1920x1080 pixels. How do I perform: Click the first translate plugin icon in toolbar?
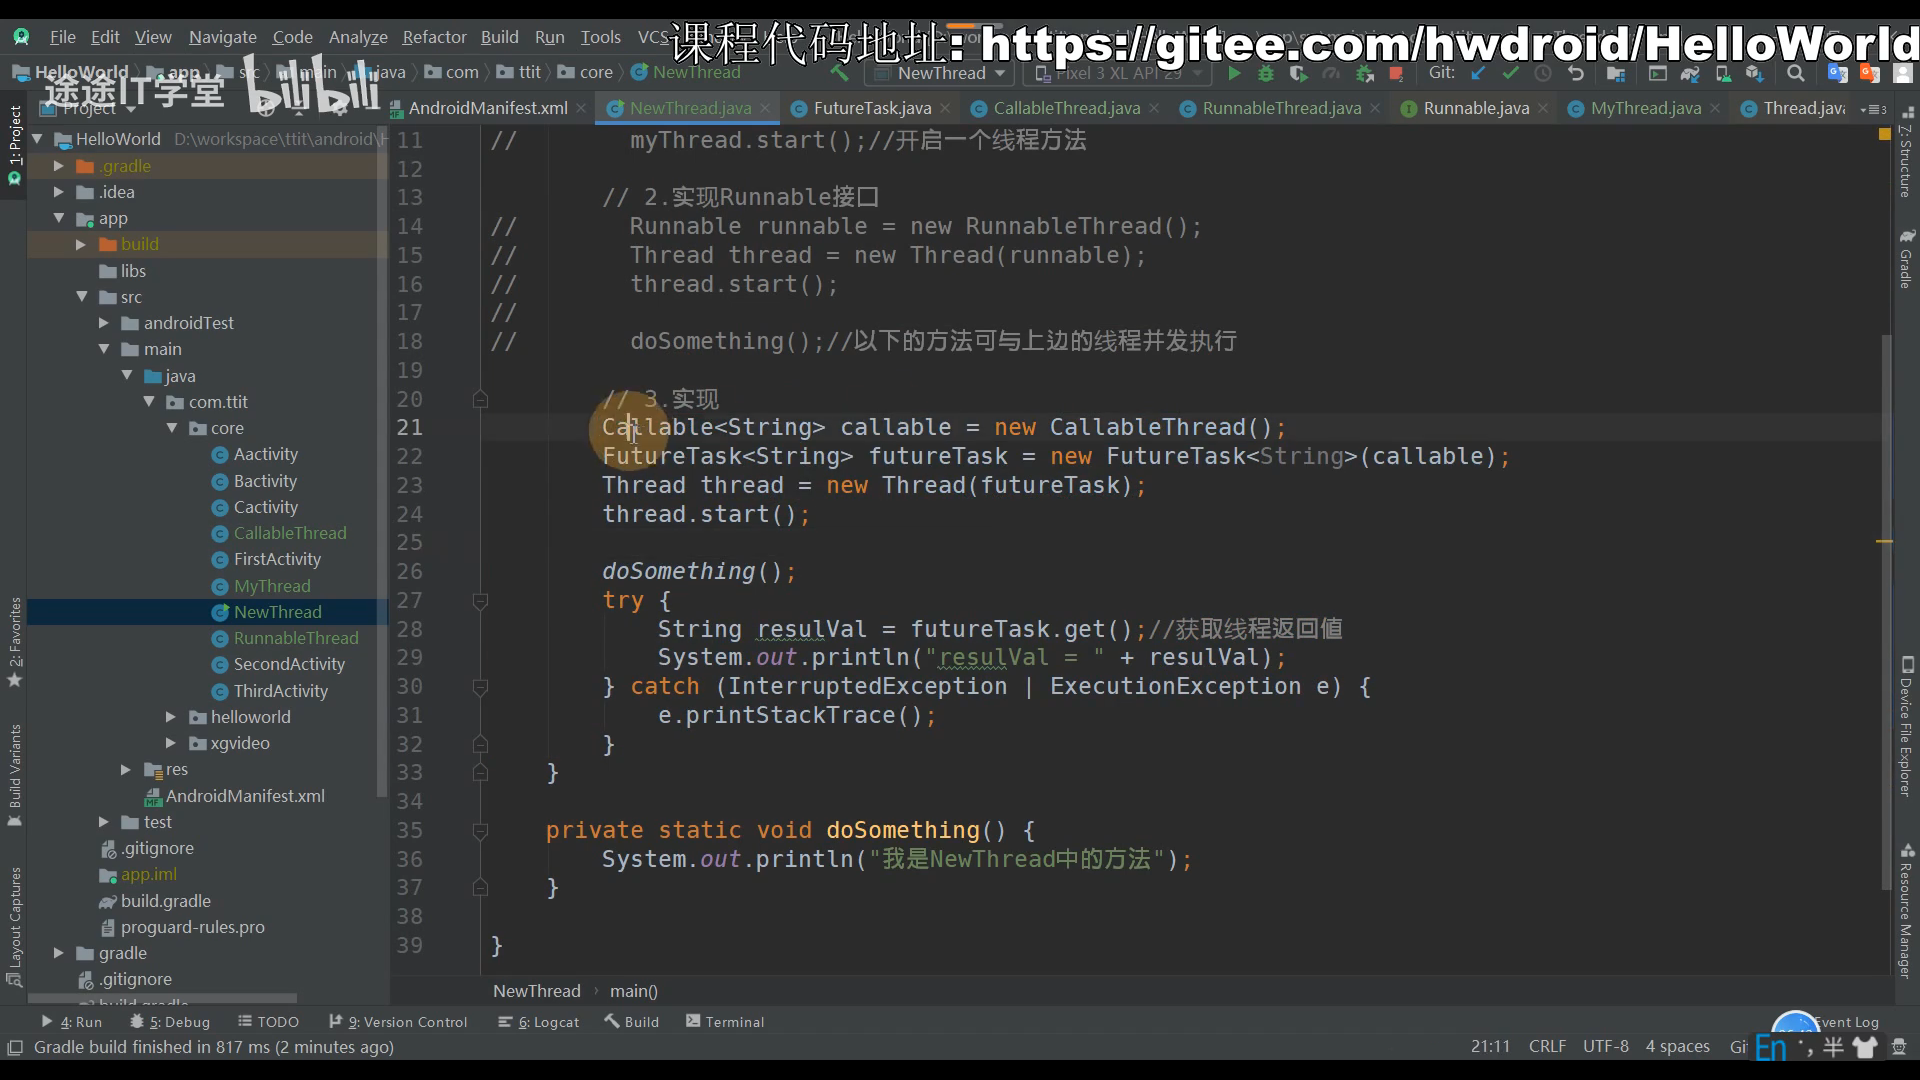point(1838,73)
